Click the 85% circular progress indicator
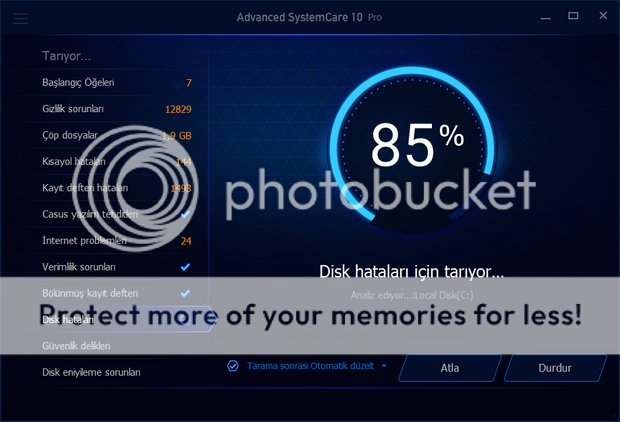 click(412, 148)
